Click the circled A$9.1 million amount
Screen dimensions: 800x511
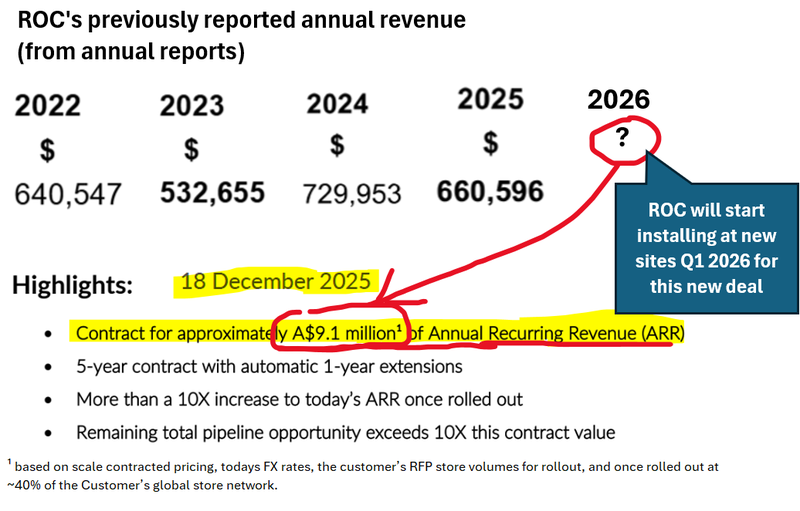(346, 332)
